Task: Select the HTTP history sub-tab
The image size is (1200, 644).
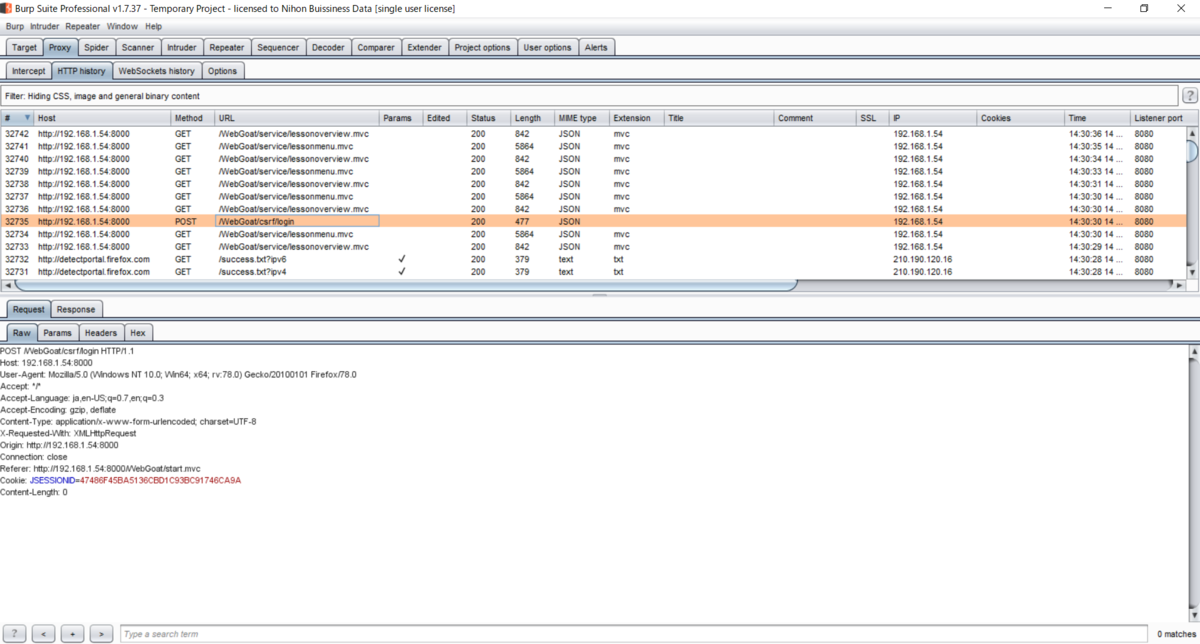Action: (x=81, y=71)
